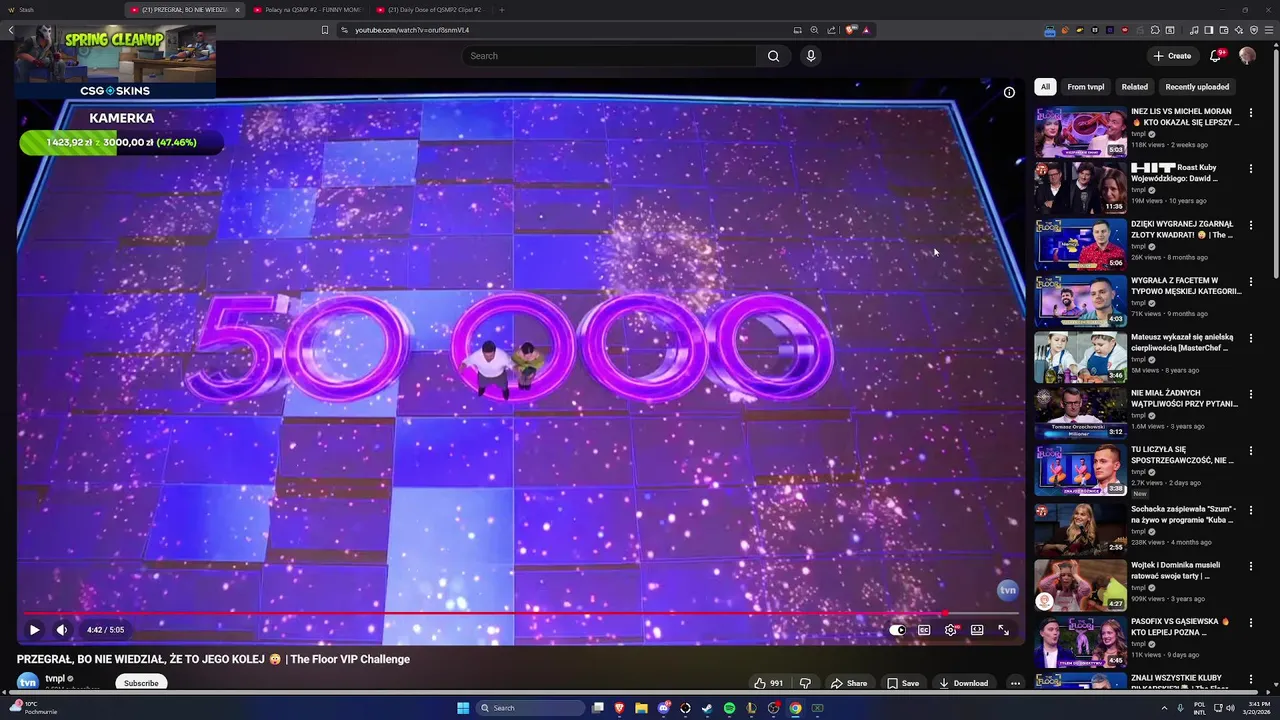This screenshot has height=720, width=1280.
Task: Open INEZ LIS VS MICHEL MORAN thumbnail
Action: coord(1080,131)
